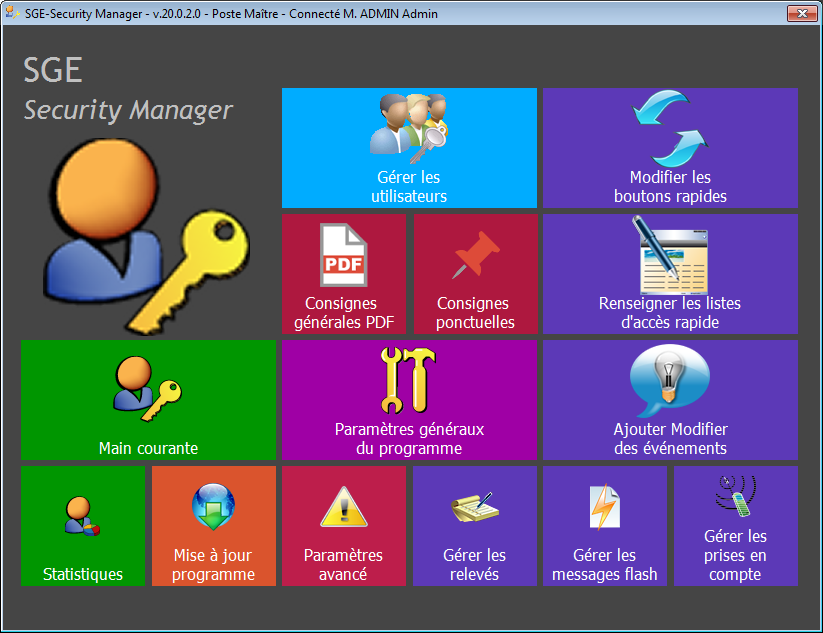Close the SGE-Security Manager window
Screen dimensions: 823x633
[x=801, y=13]
